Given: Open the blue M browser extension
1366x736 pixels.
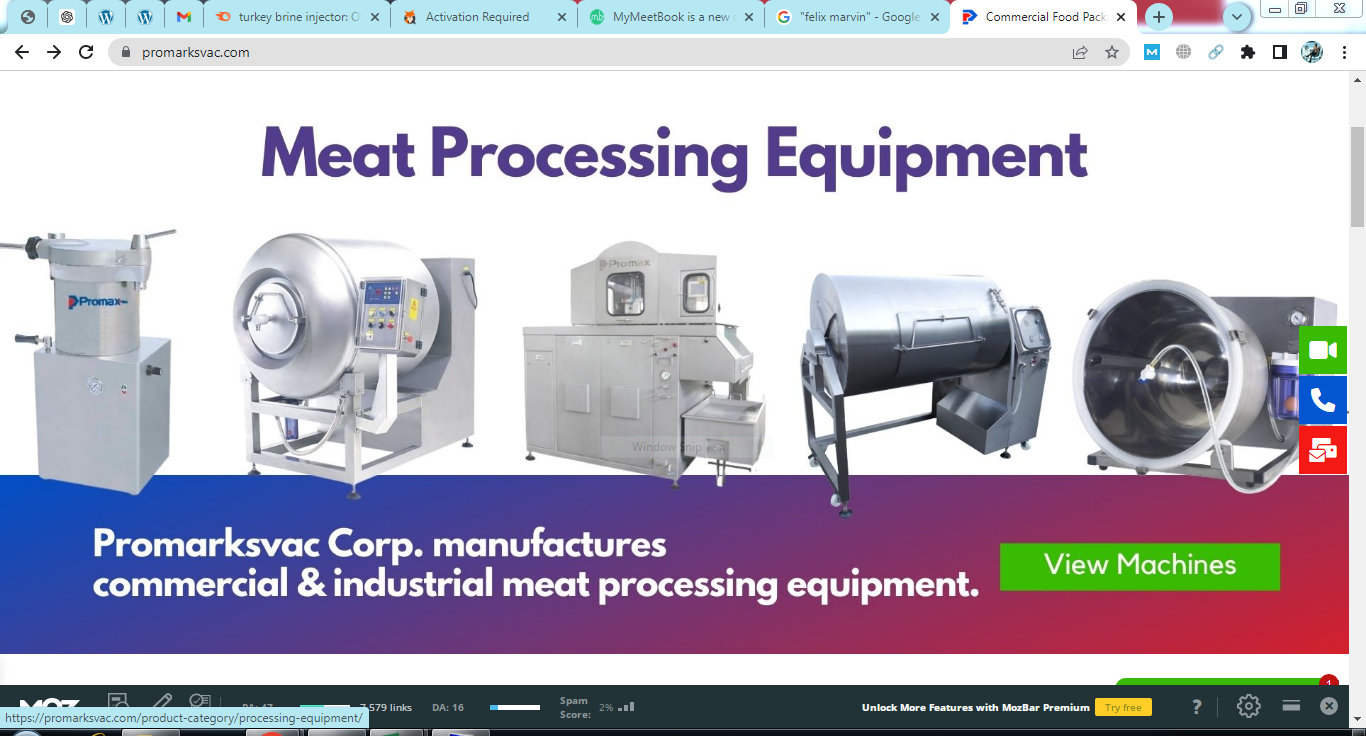Looking at the screenshot, I should pos(1152,52).
